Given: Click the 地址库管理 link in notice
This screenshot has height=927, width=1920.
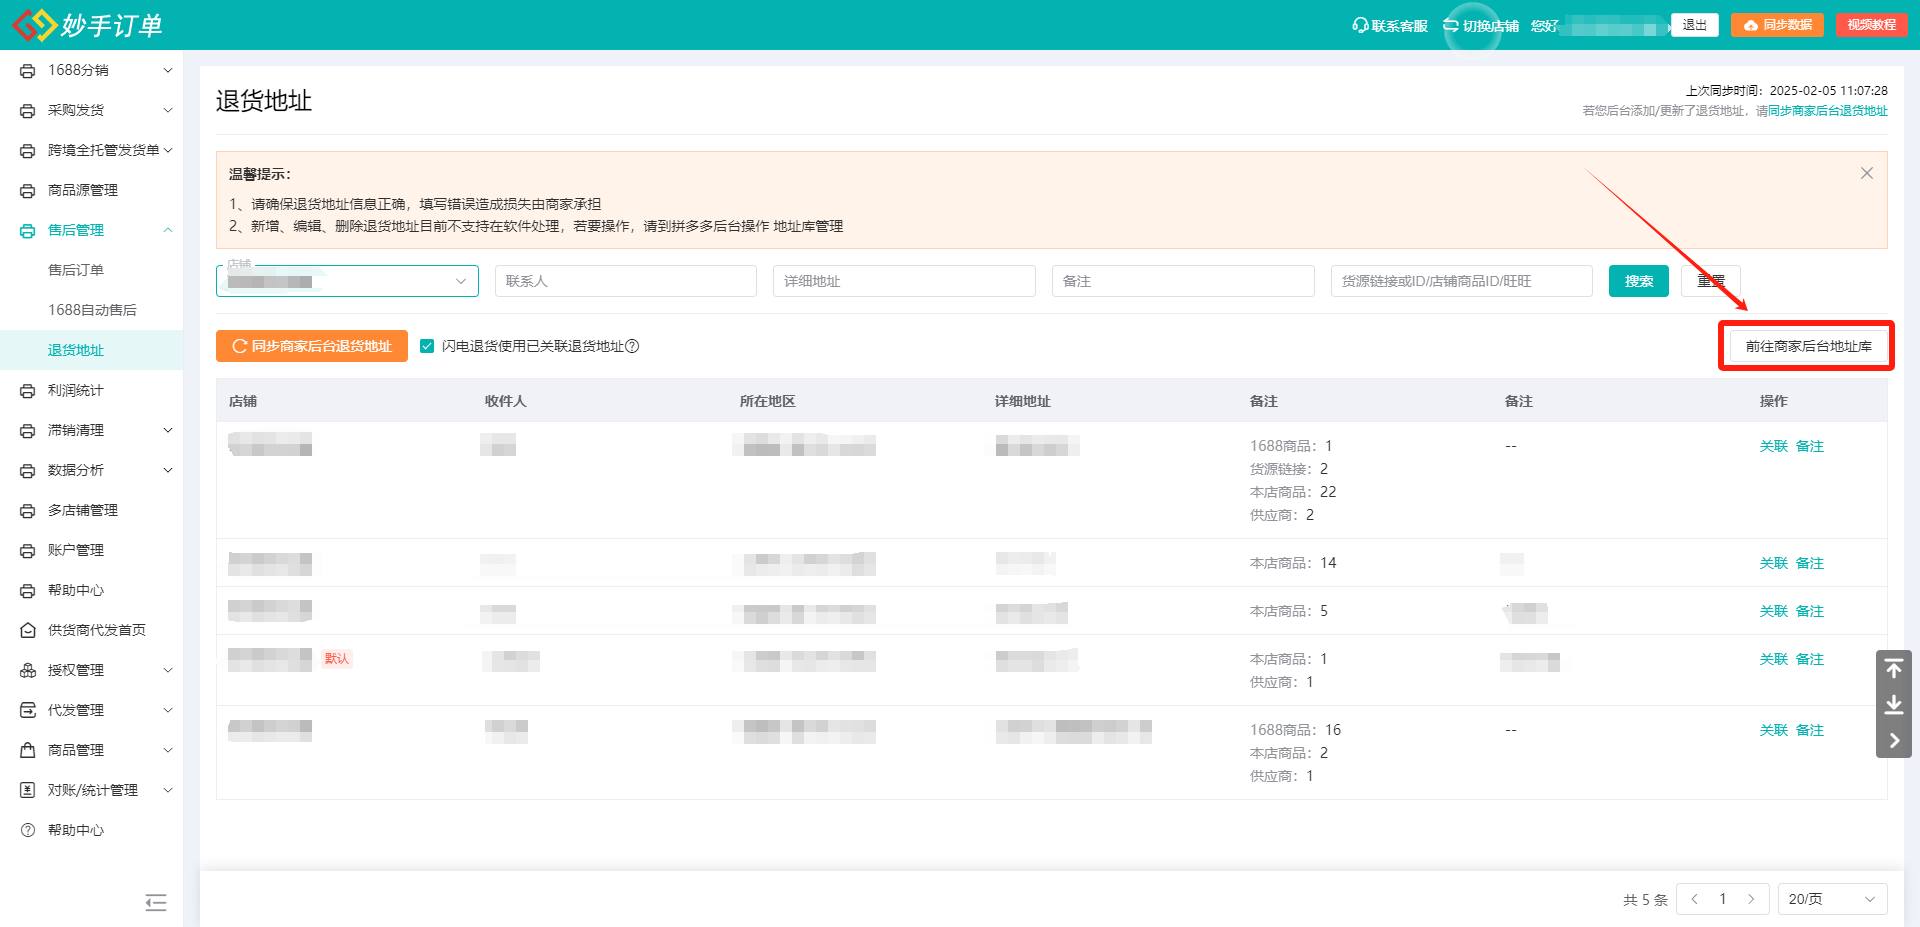Looking at the screenshot, I should (x=808, y=226).
